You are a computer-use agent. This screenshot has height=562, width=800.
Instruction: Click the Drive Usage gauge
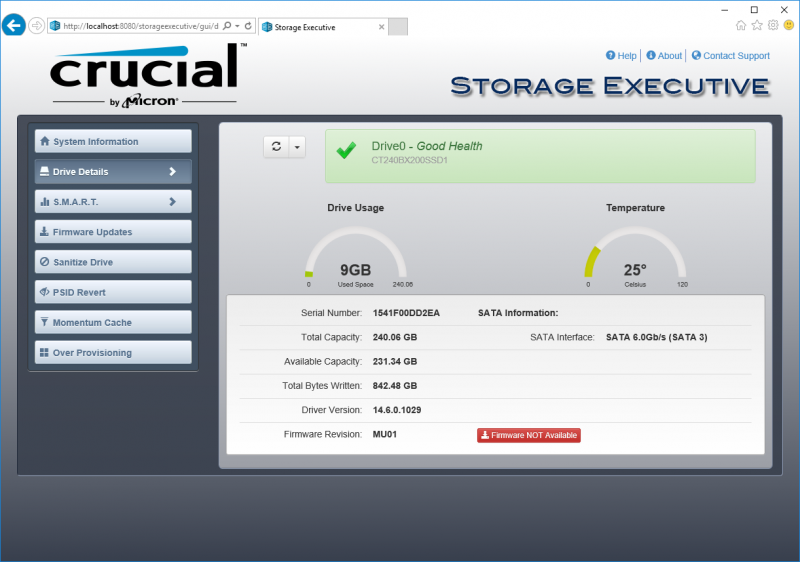[x=356, y=257]
